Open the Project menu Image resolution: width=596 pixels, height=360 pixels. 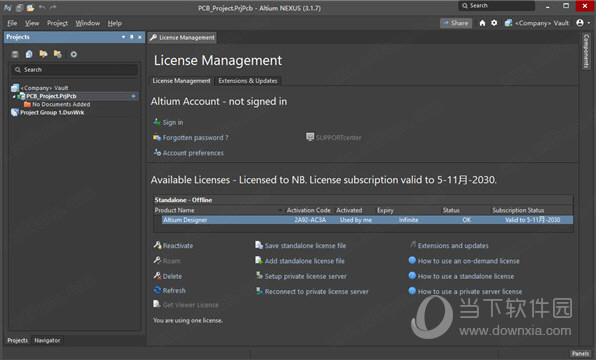point(57,23)
